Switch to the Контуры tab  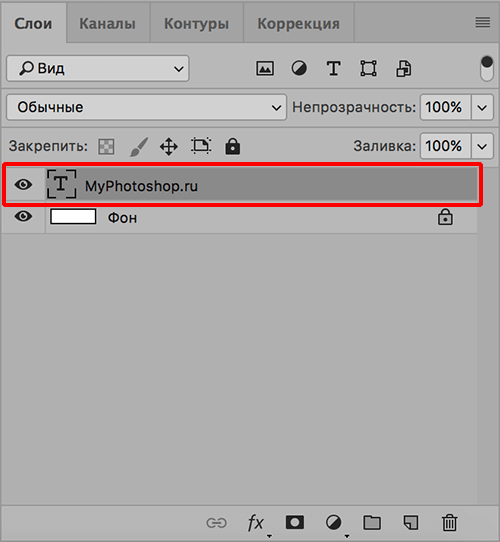coord(196,24)
